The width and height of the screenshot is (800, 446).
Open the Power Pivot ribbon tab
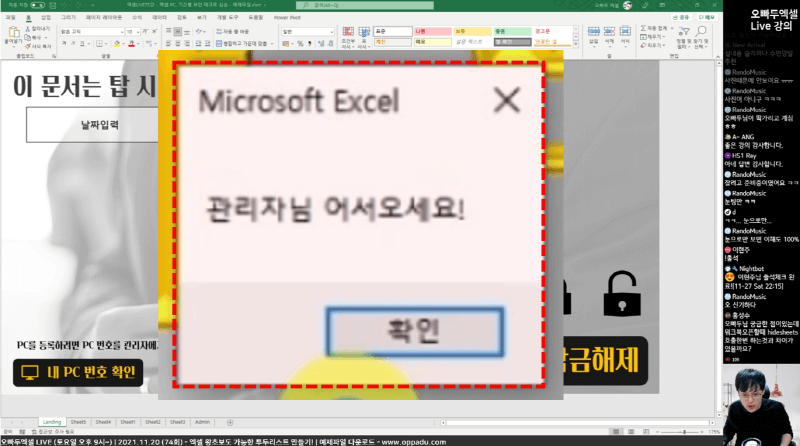[x=287, y=17]
